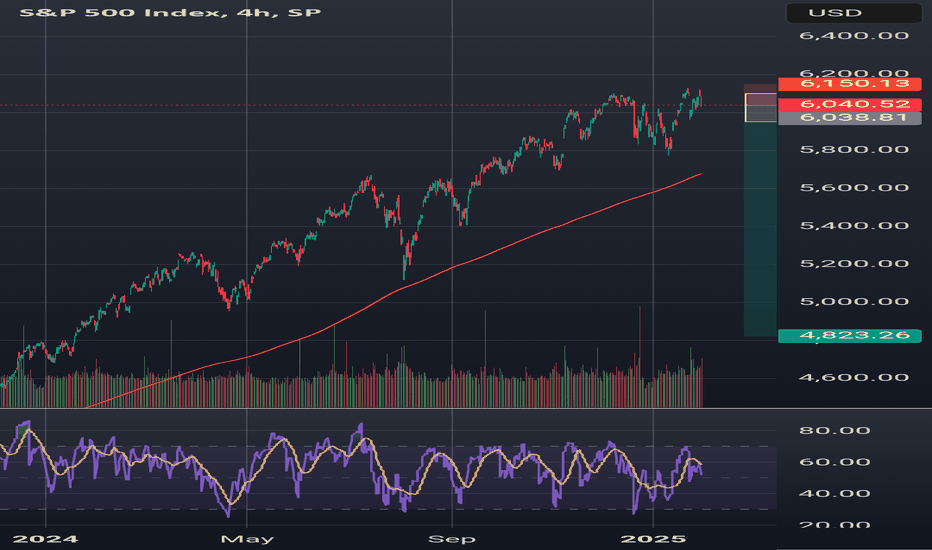Click the S&P 500 Index chart title
Viewport: 932px width, 550px height.
(170, 12)
